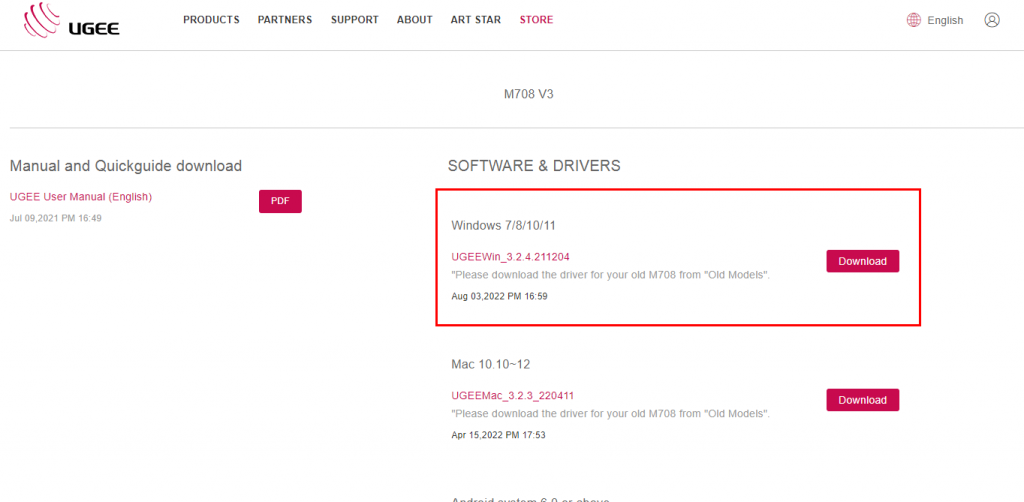Visit the STORE link
Viewport: 1024px width, 502px height.
(536, 20)
